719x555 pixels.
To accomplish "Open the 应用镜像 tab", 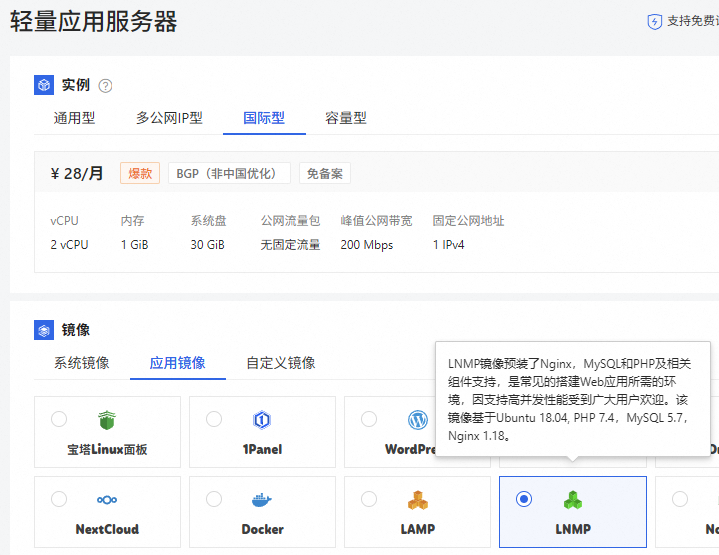I will coord(177,363).
